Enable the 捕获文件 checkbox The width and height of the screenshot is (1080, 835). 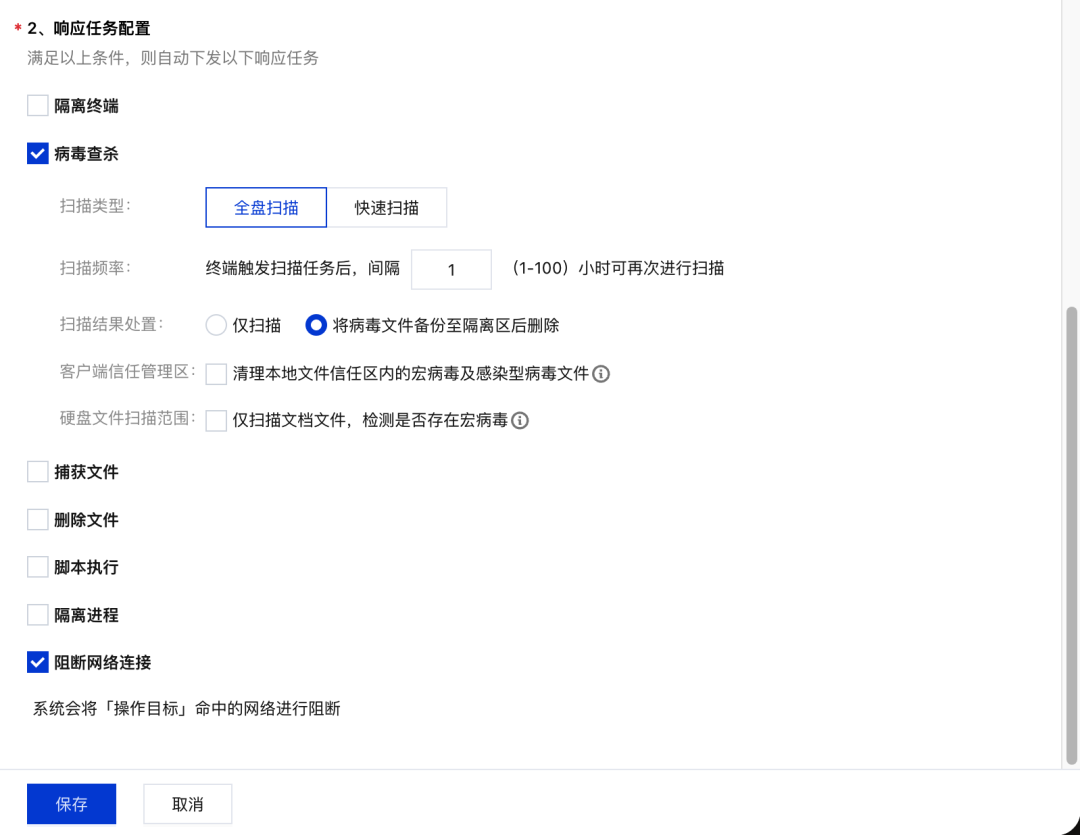point(36,471)
